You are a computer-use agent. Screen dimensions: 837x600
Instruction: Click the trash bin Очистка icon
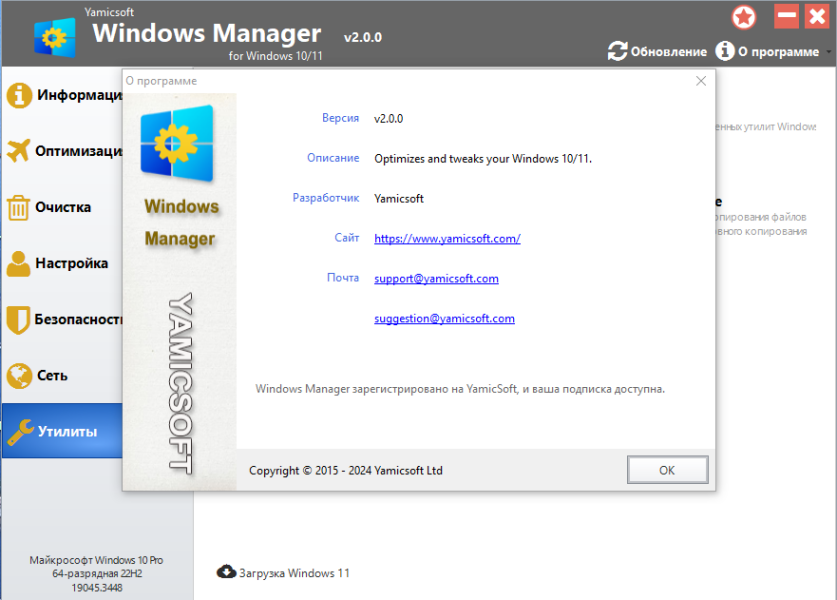18,207
